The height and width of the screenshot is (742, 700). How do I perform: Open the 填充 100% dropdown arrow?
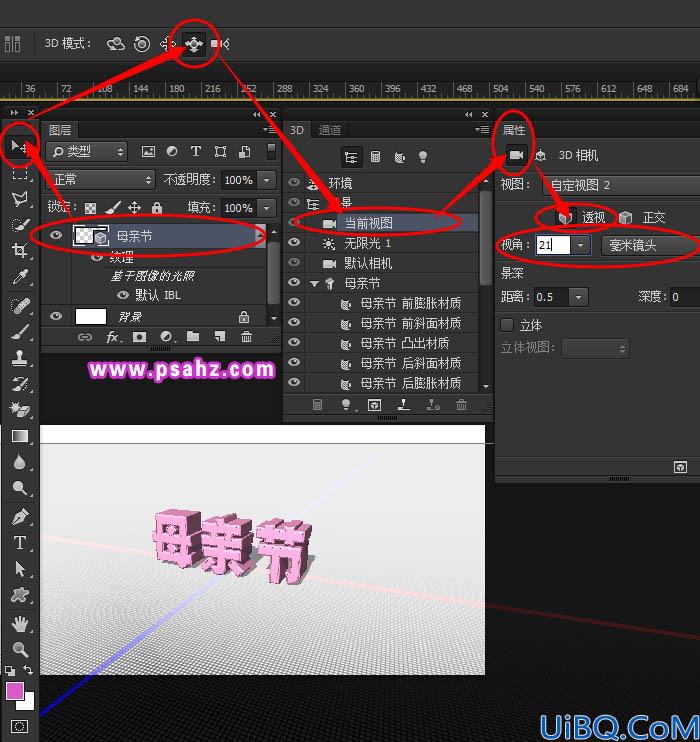[267, 208]
